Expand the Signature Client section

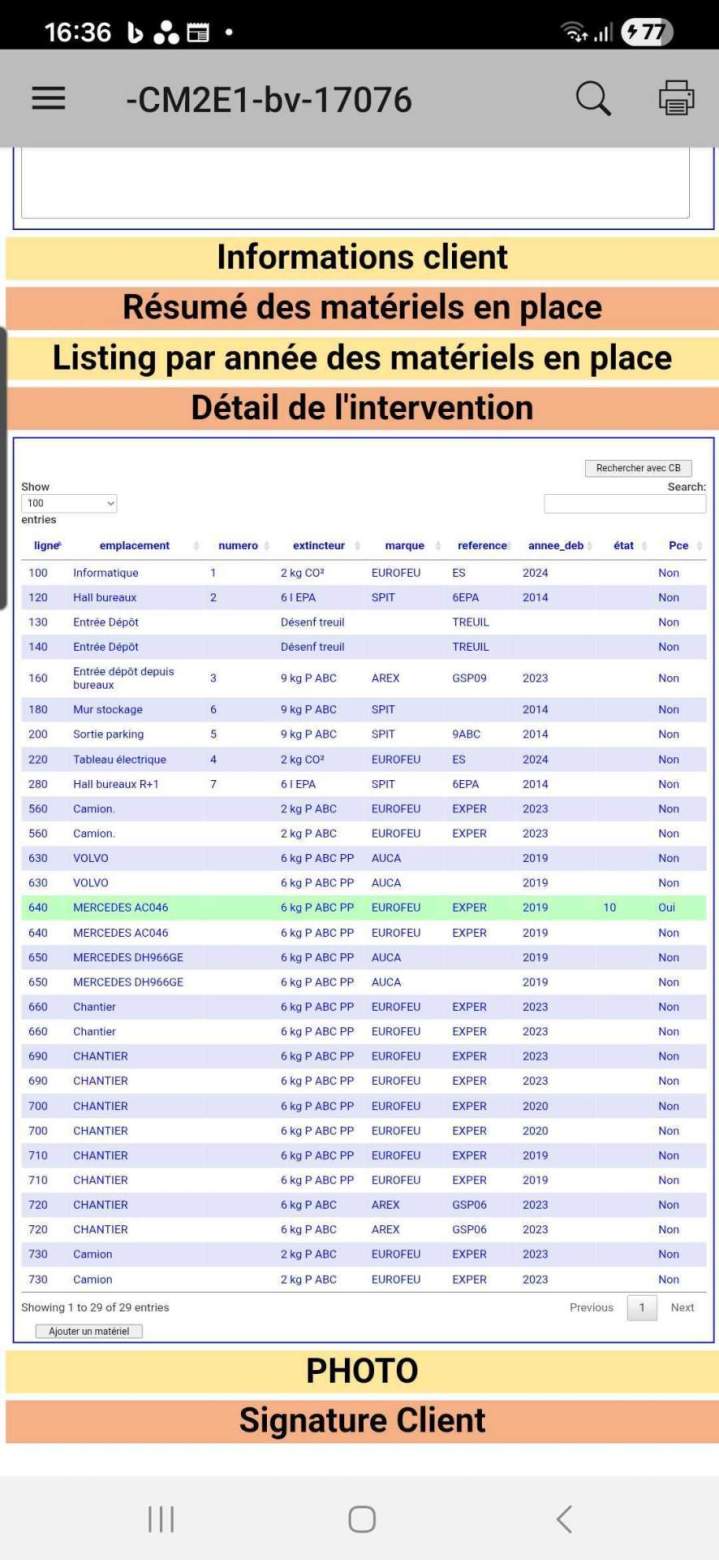[x=362, y=1421]
